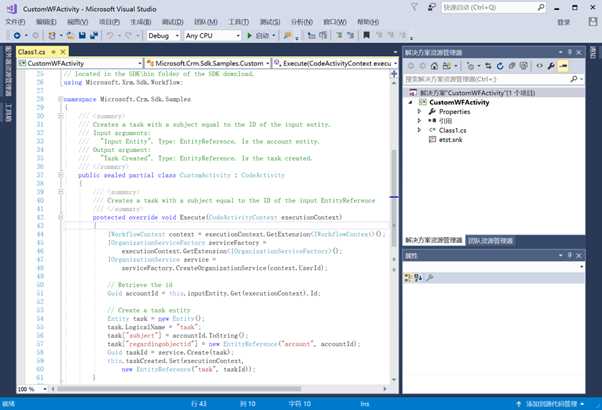Image resolution: width=602 pixels, height=410 pixels.
Task: Select the CustomWFActivity solution root node
Action: pos(477,93)
